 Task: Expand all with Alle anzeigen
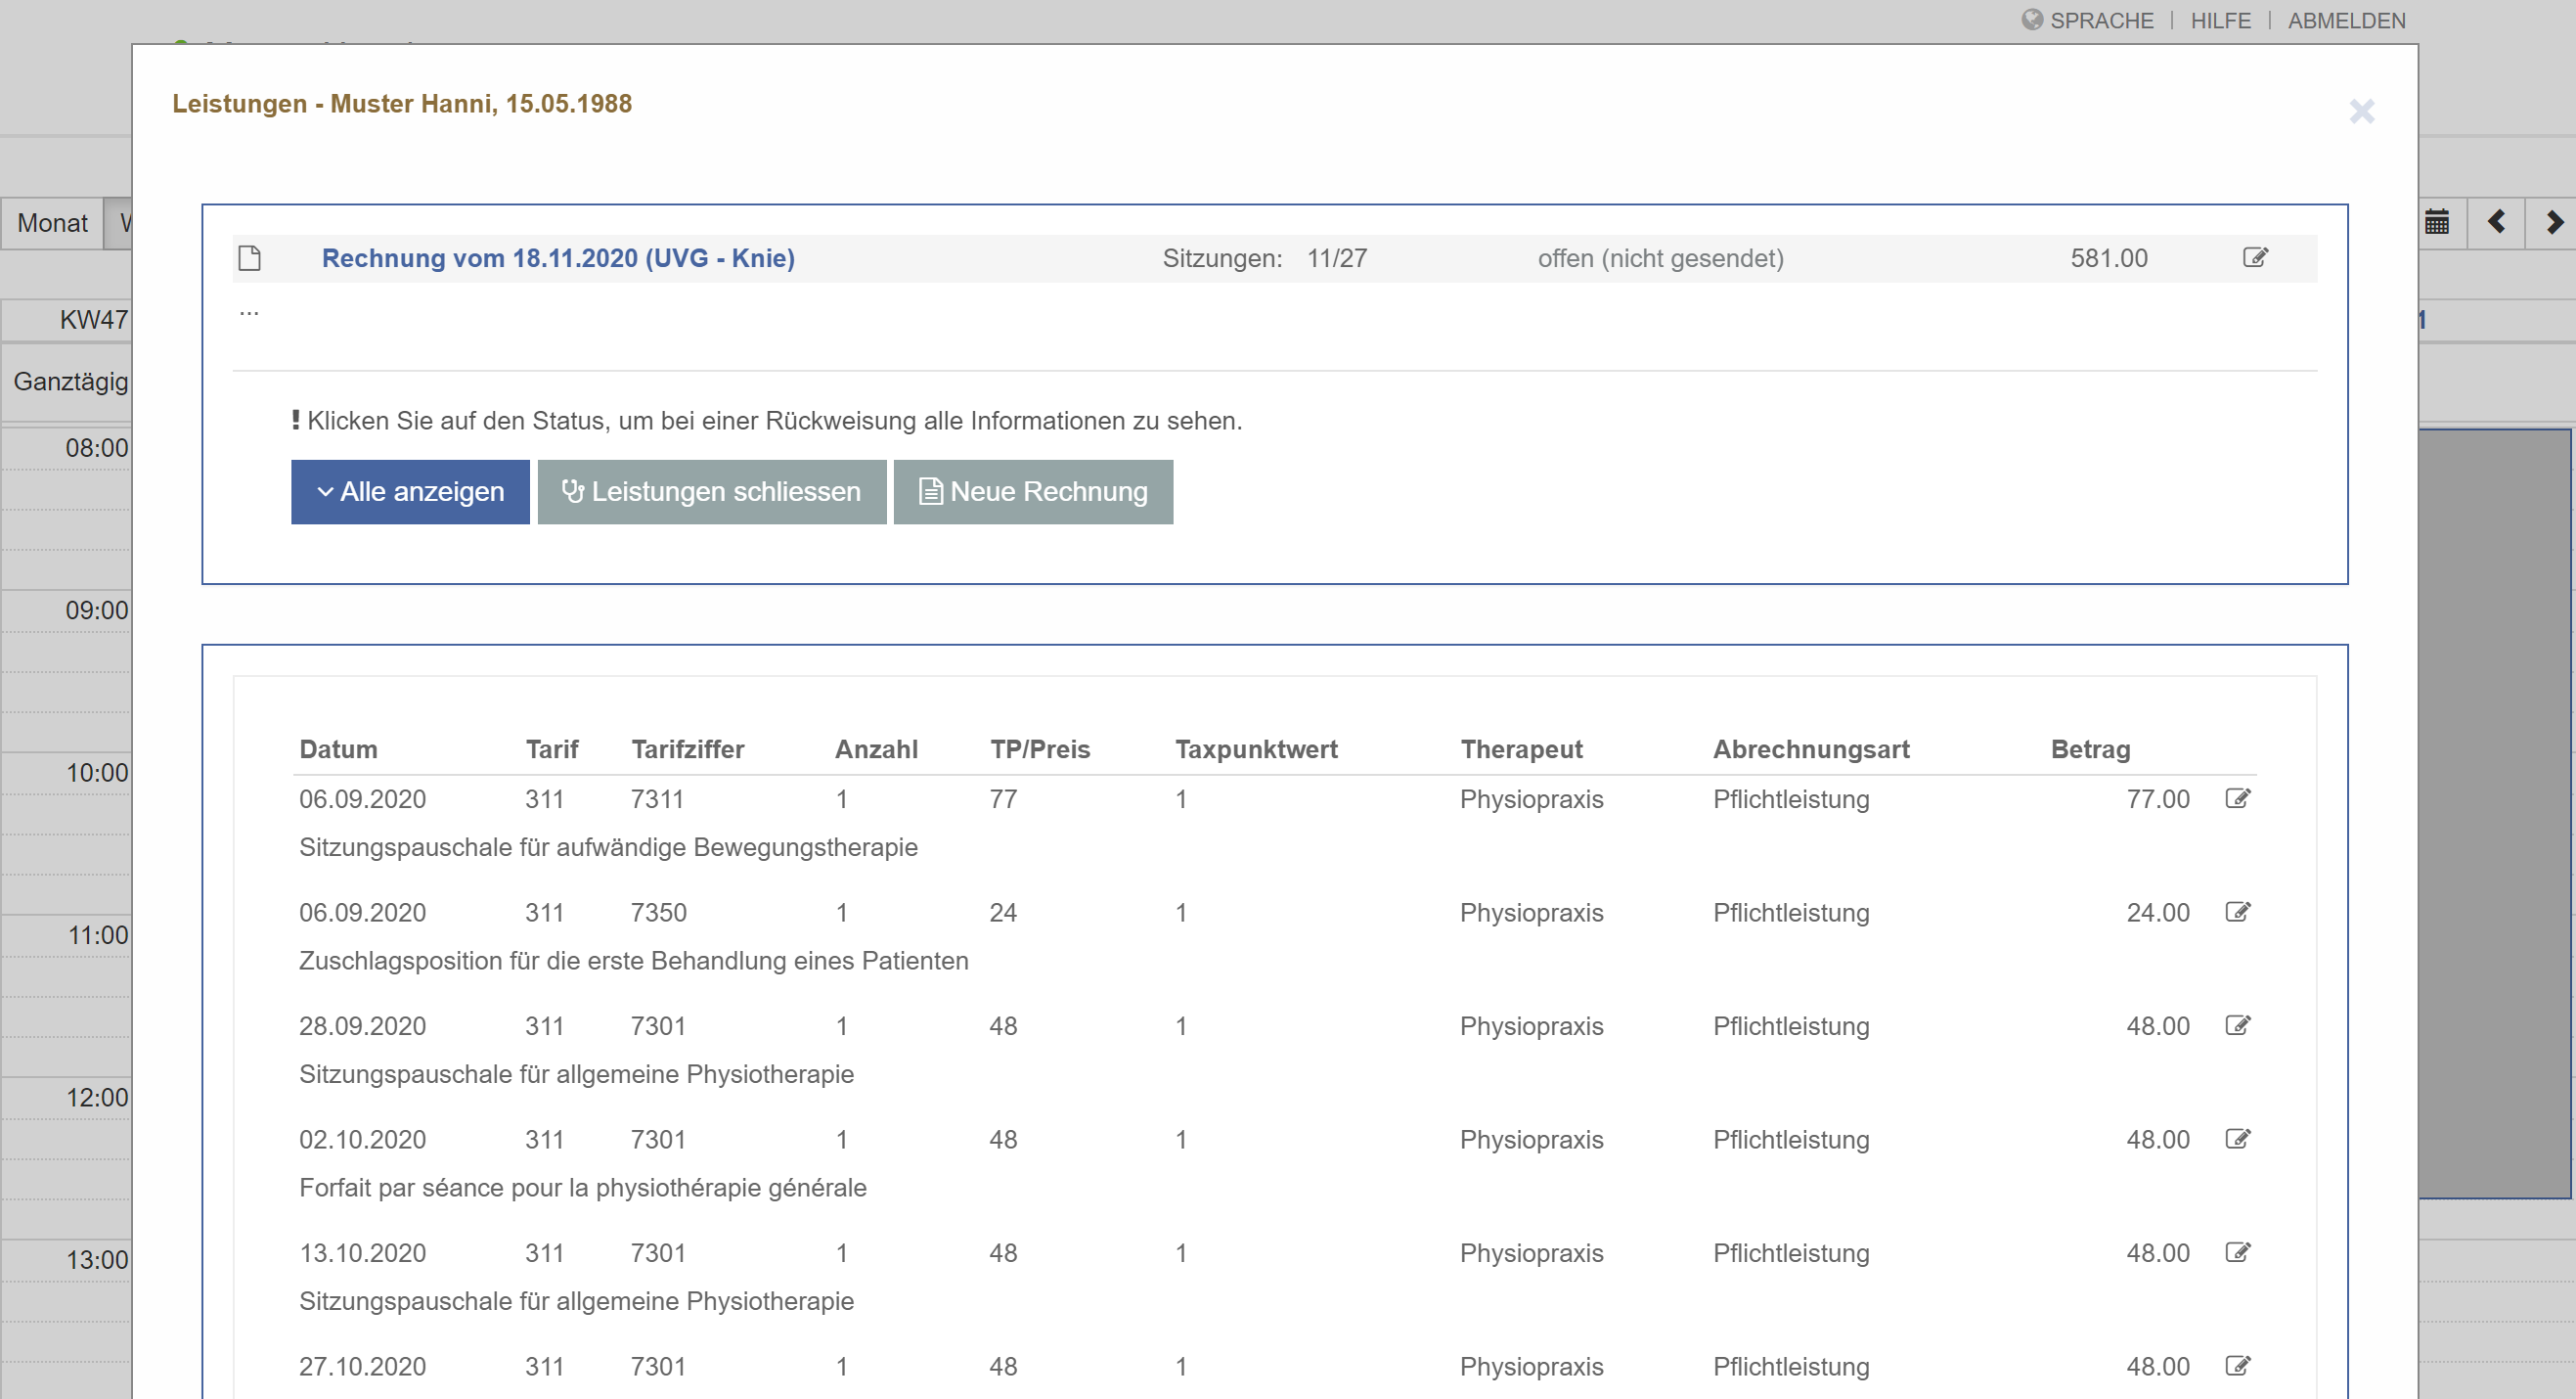pos(410,492)
